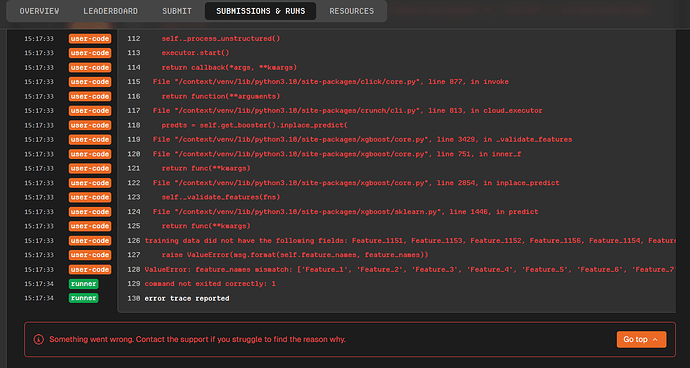Click user-code tag on log line 119
690x368 pixels.
click(x=90, y=140)
